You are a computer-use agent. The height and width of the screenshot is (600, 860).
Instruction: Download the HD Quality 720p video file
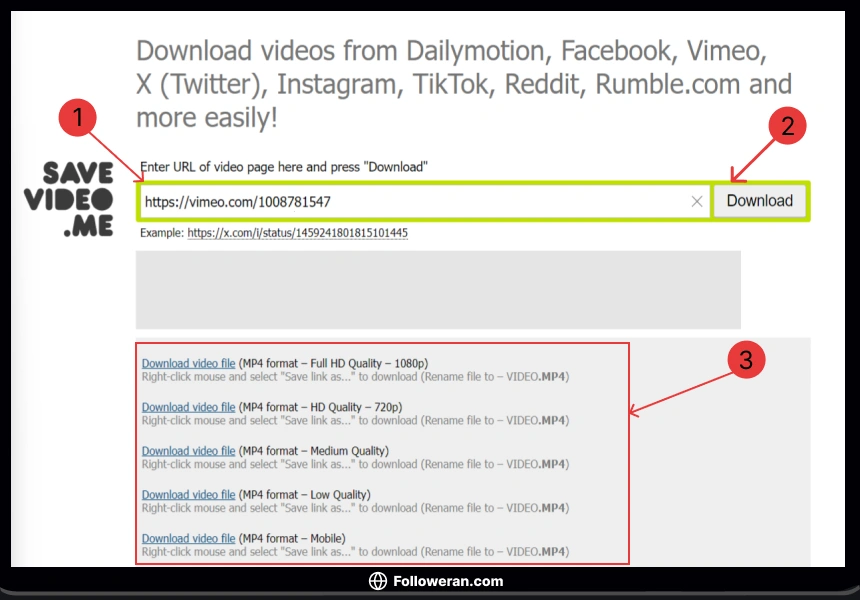coord(188,407)
